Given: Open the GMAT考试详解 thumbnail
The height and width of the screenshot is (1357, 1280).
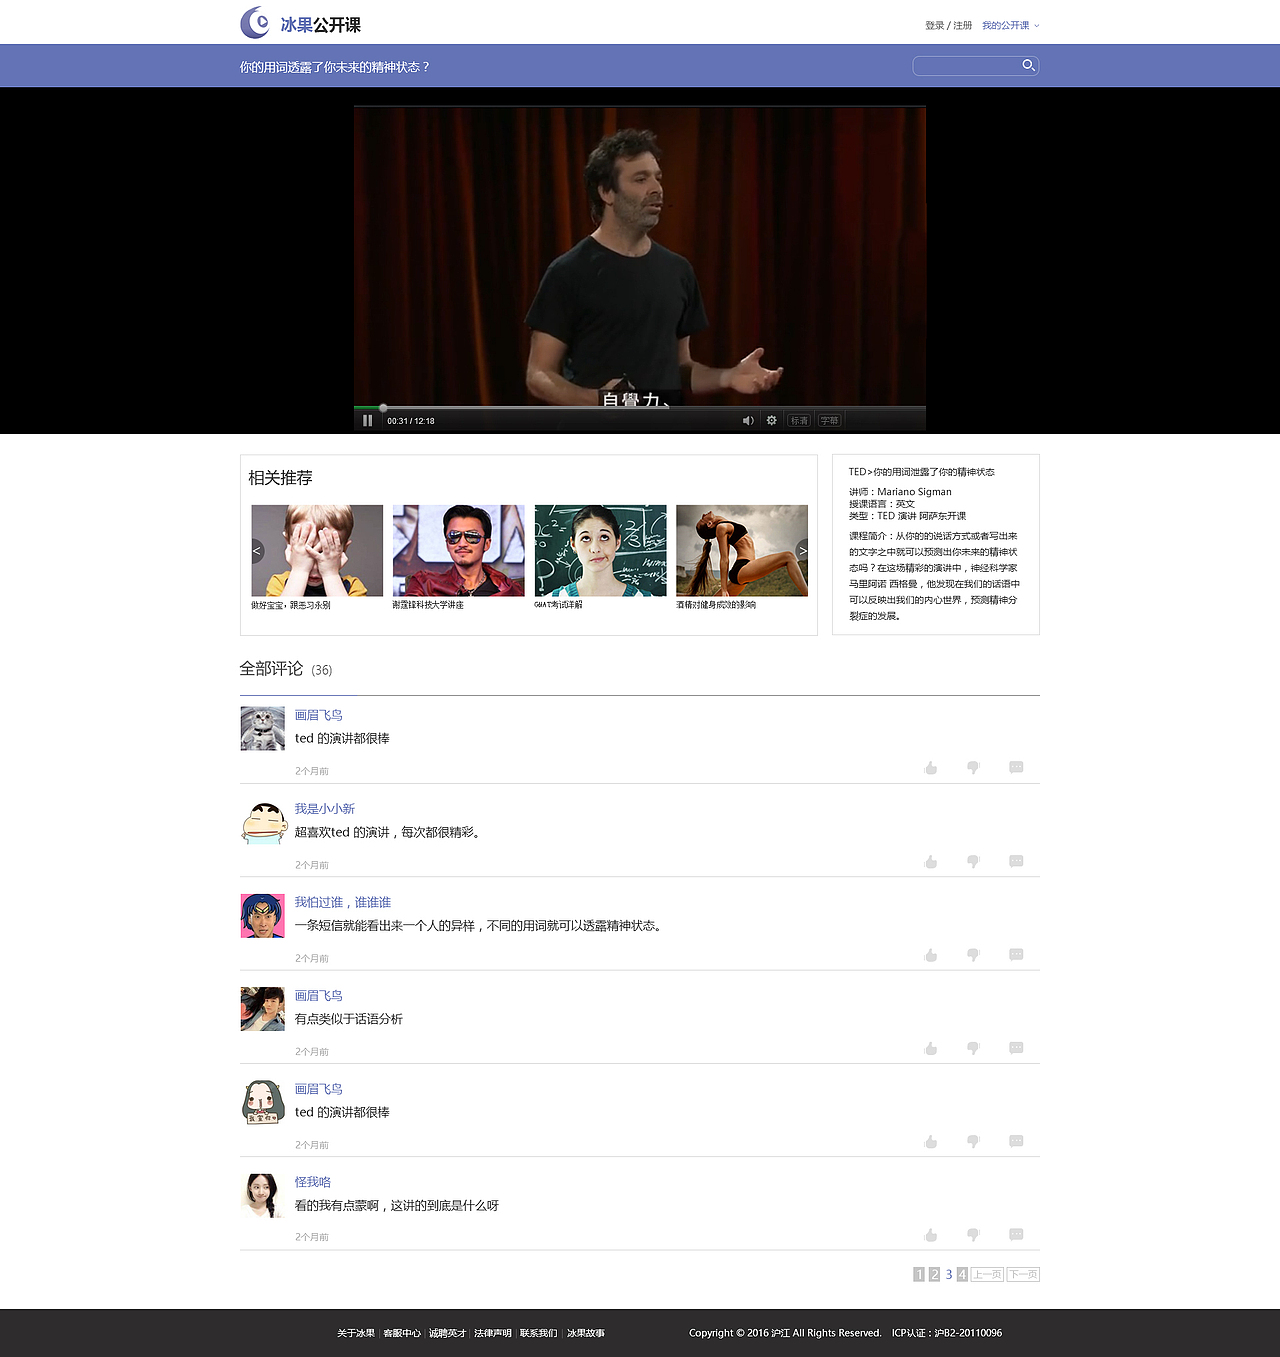Looking at the screenshot, I should [600, 551].
